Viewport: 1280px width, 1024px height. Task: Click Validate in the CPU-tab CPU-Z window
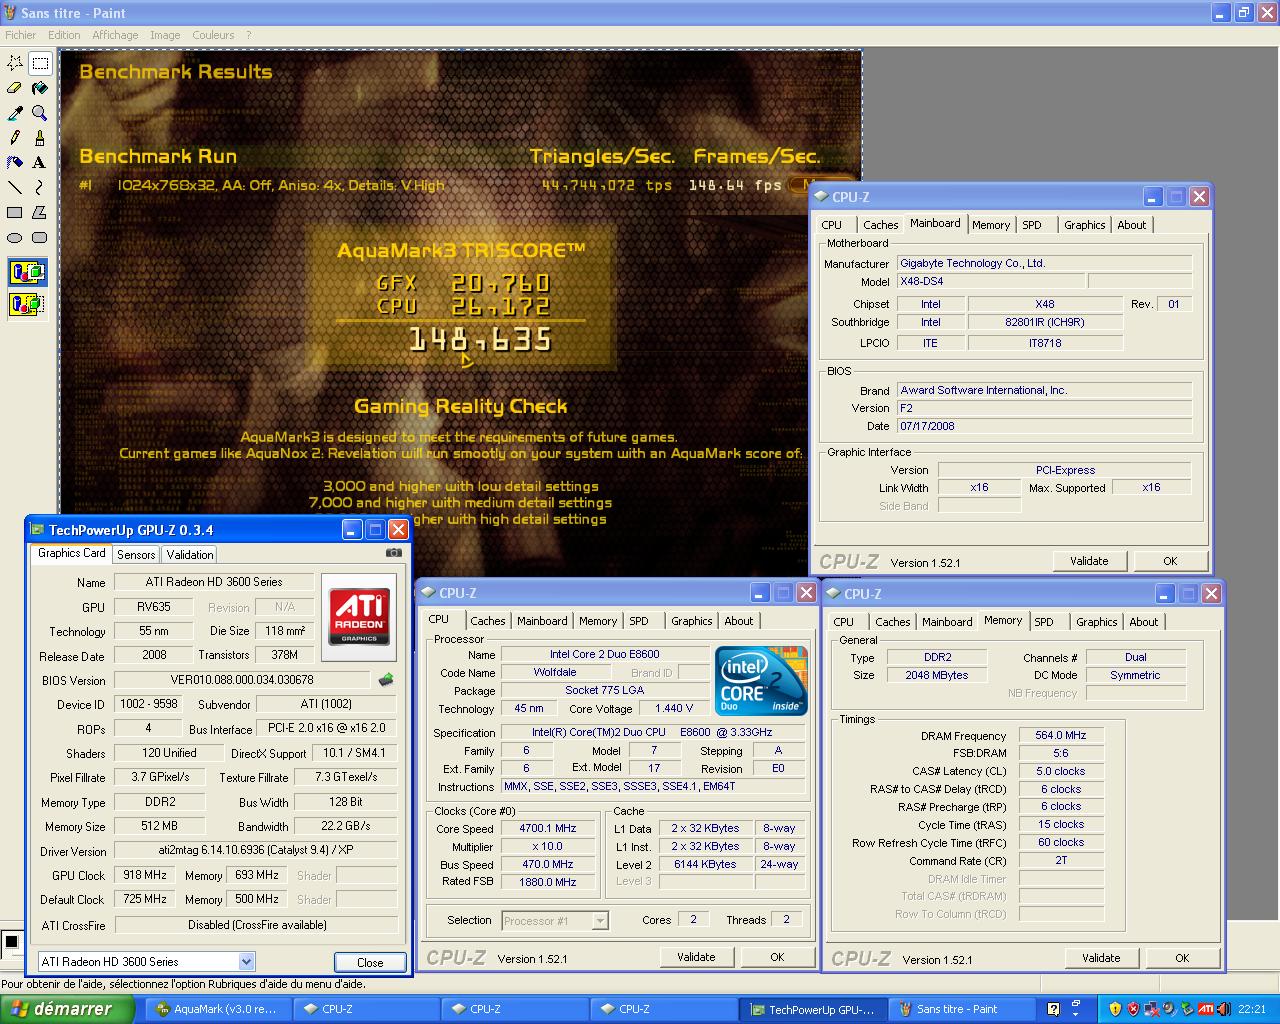coord(696,957)
